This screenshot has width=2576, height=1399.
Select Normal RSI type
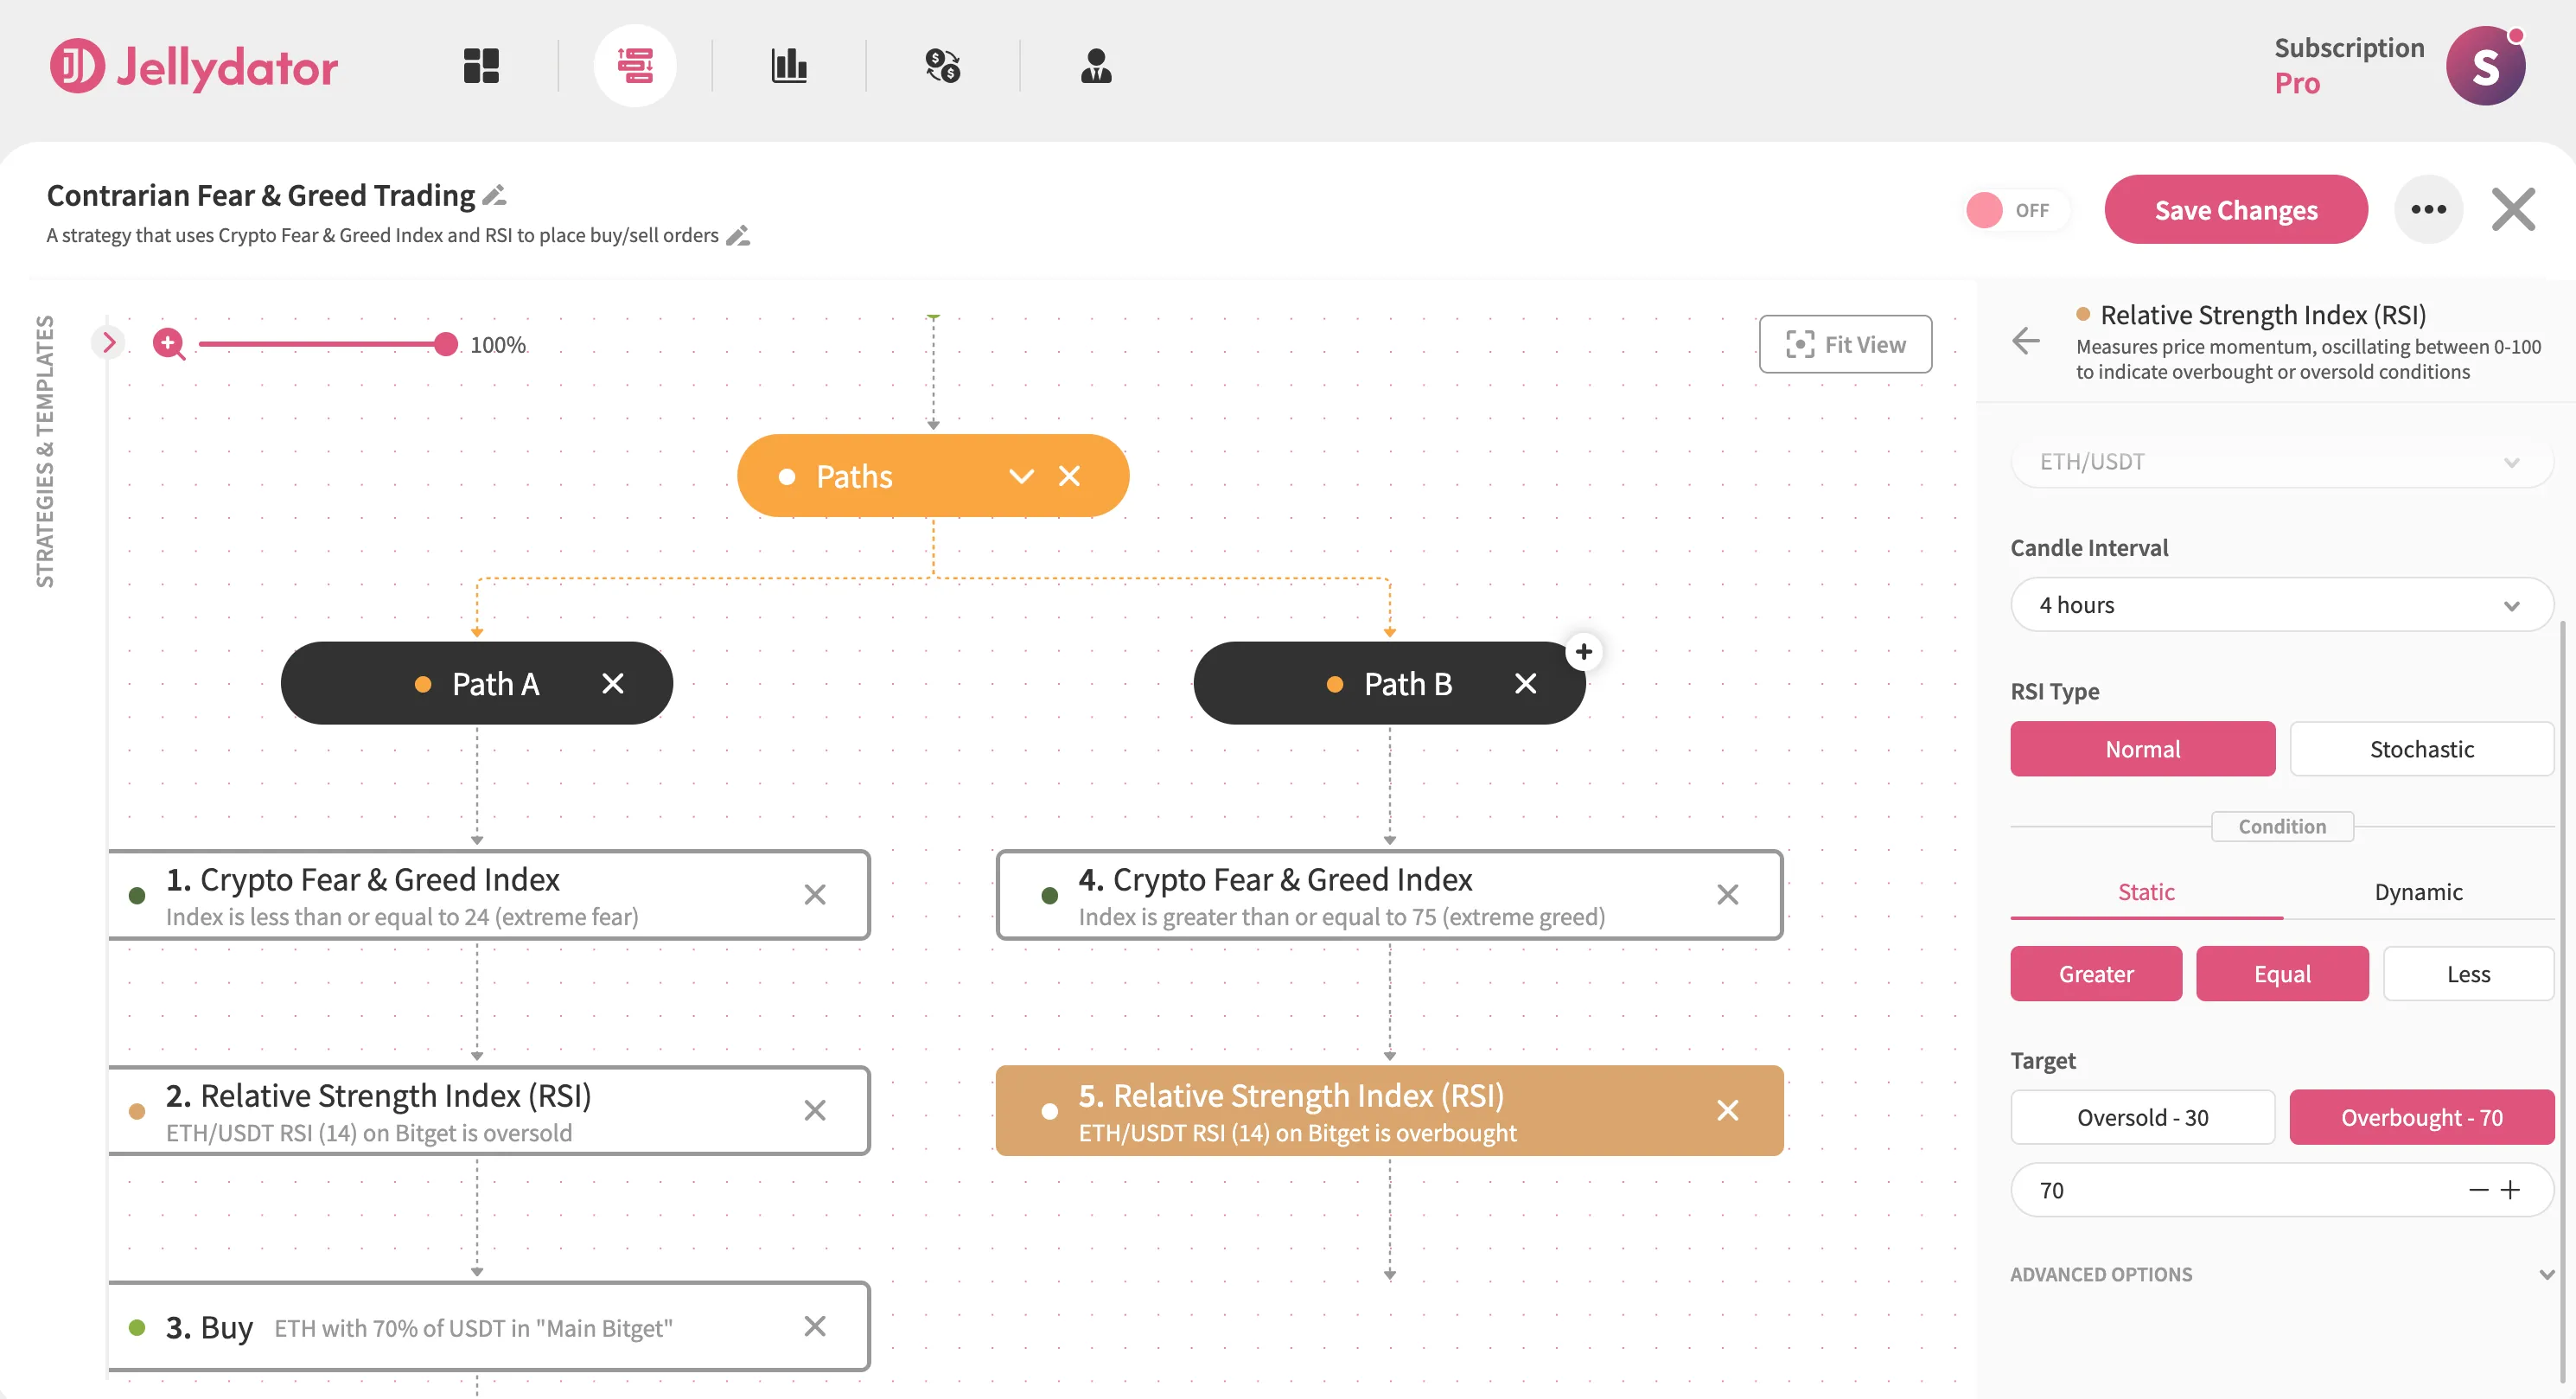2142,749
